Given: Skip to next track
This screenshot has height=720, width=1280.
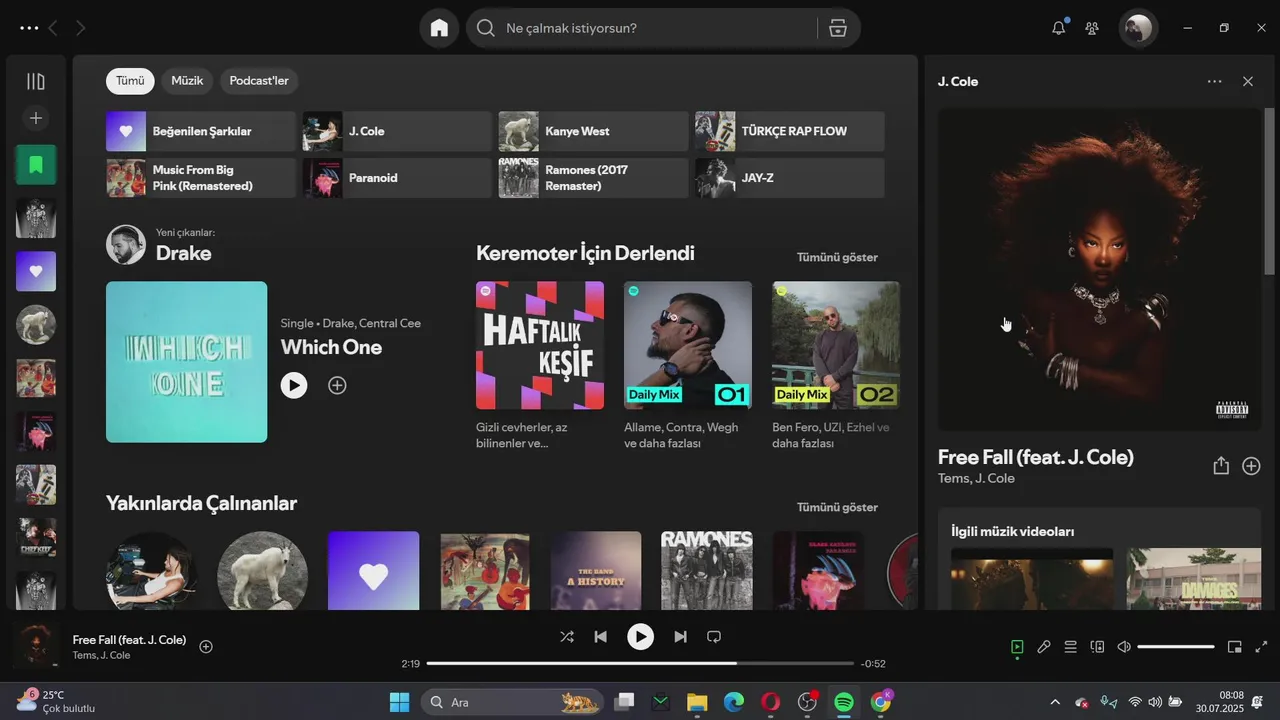Looking at the screenshot, I should pos(680,636).
